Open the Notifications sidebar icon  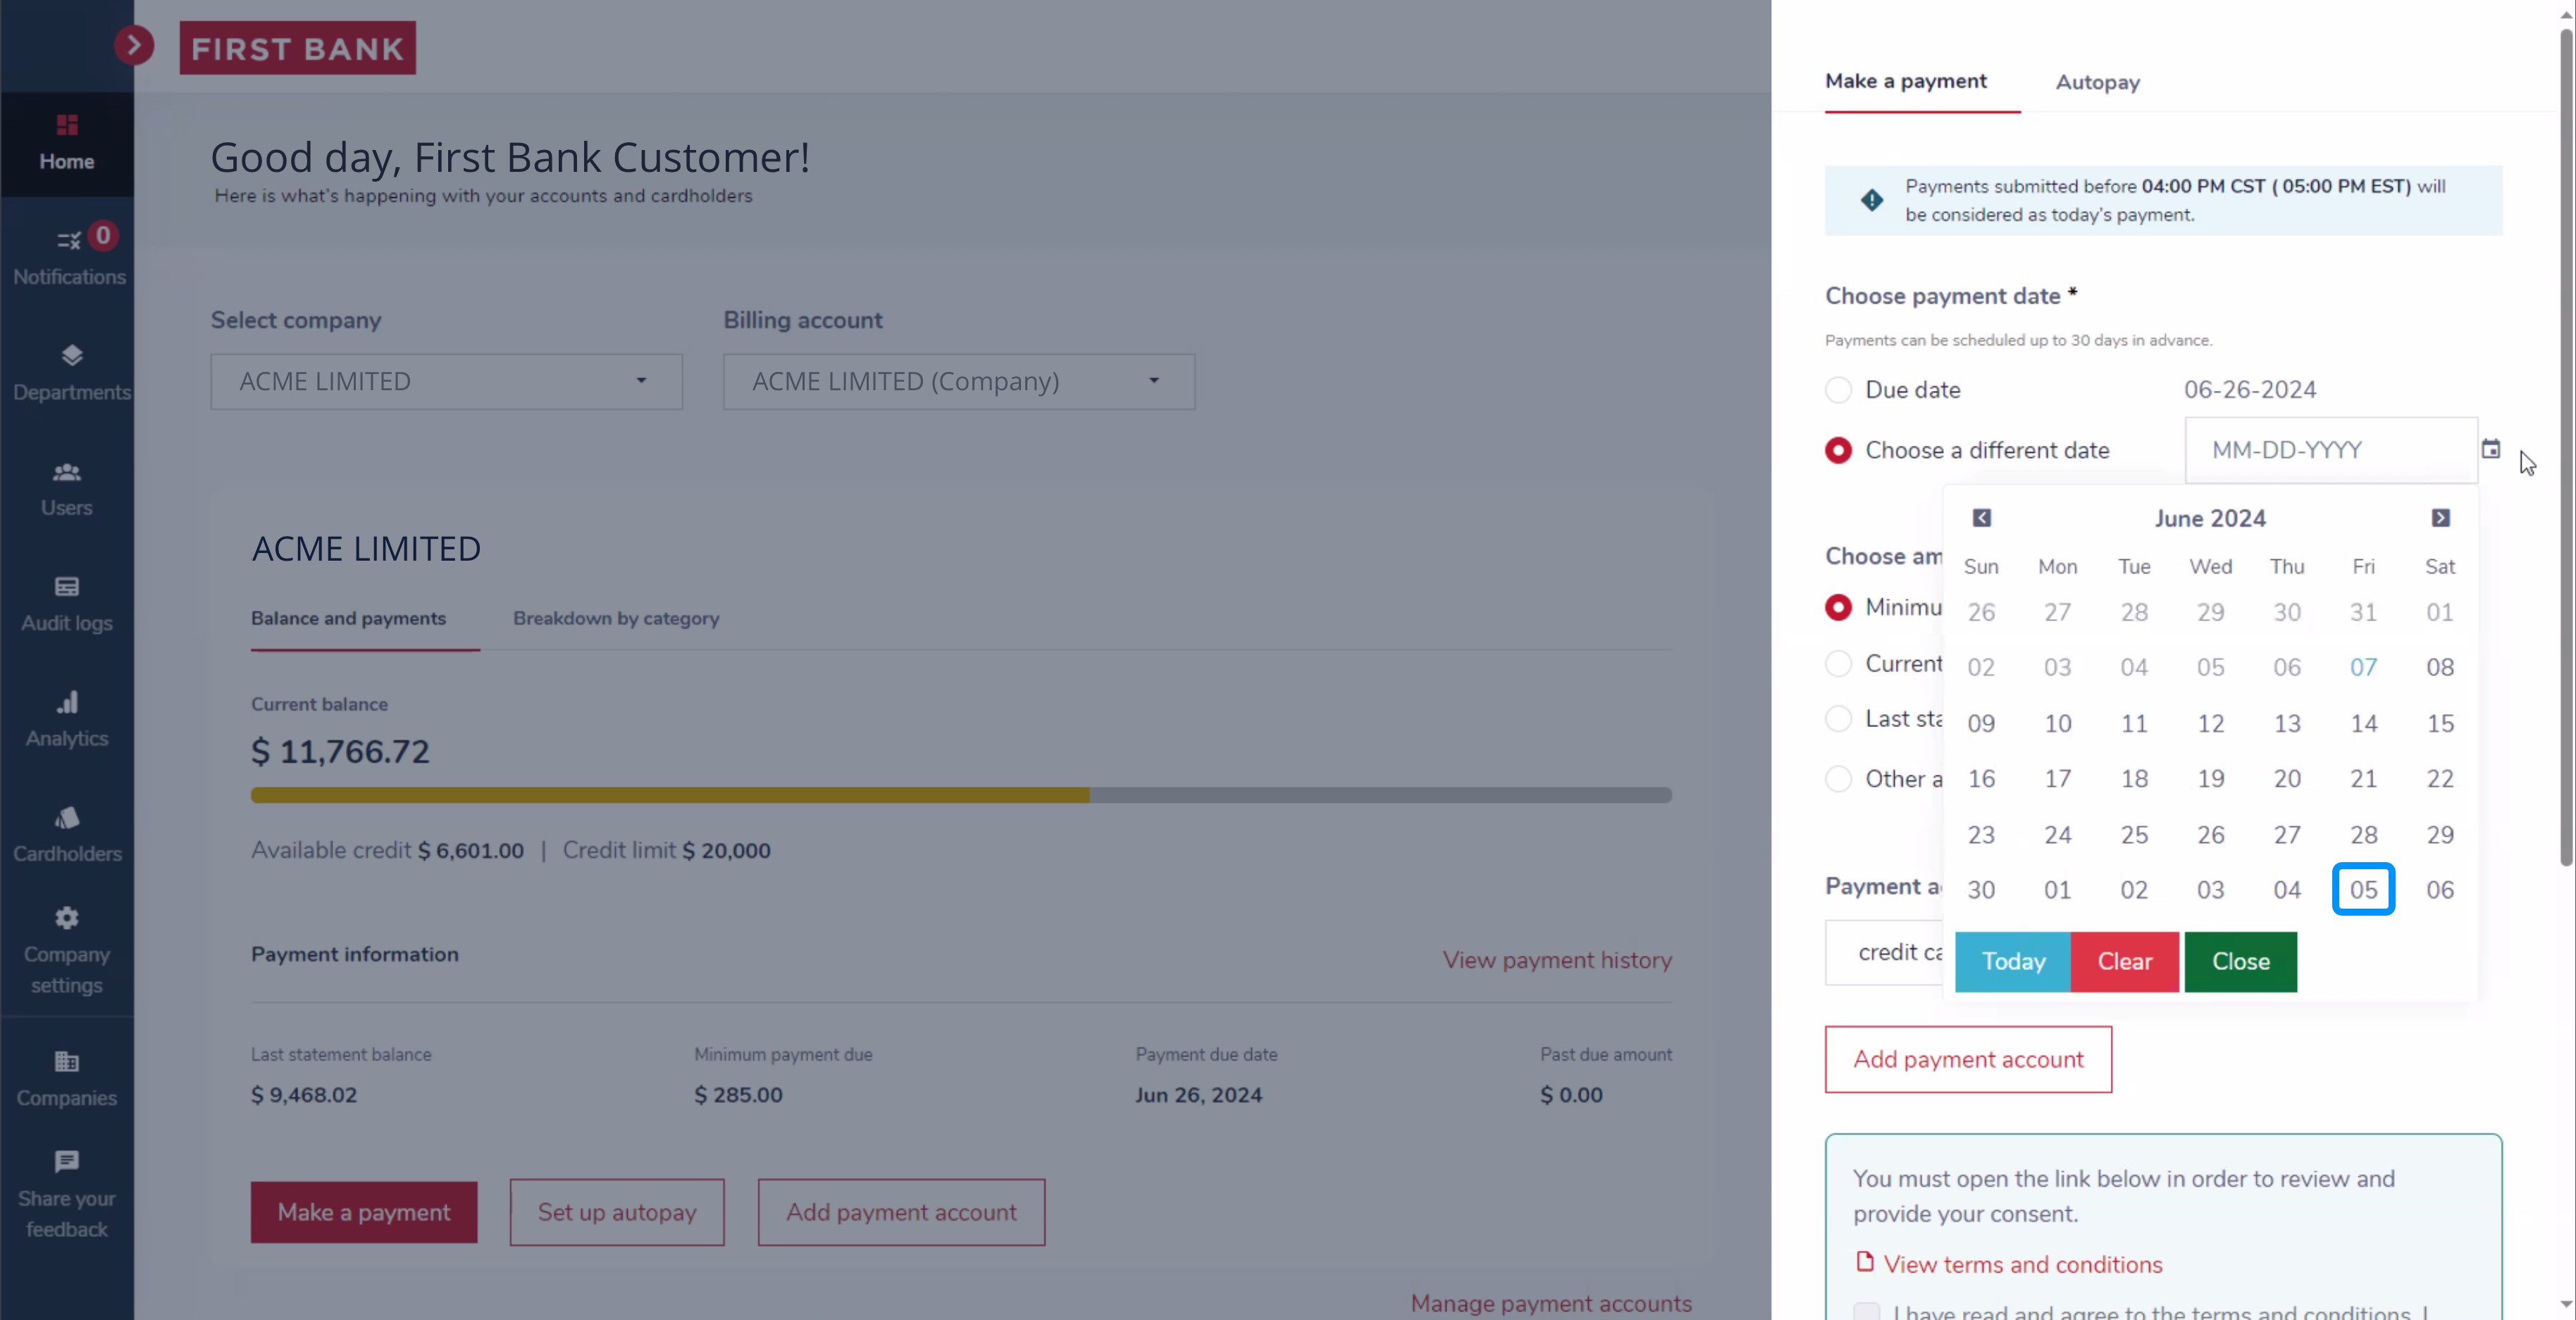click(69, 240)
